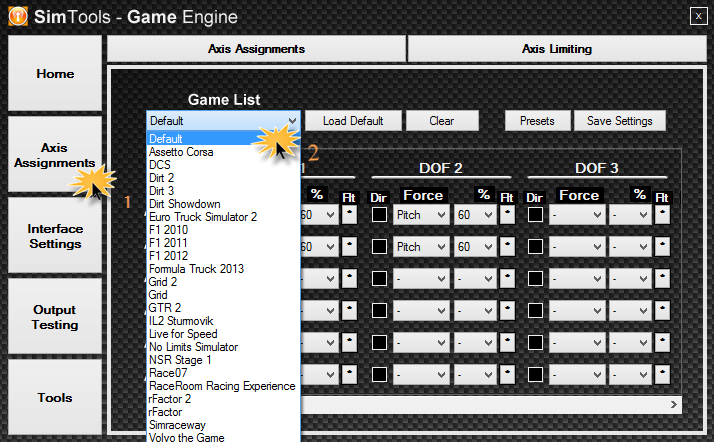Open DOF 3 percent dropdown, first row
The width and height of the screenshot is (714, 442).
click(x=631, y=215)
